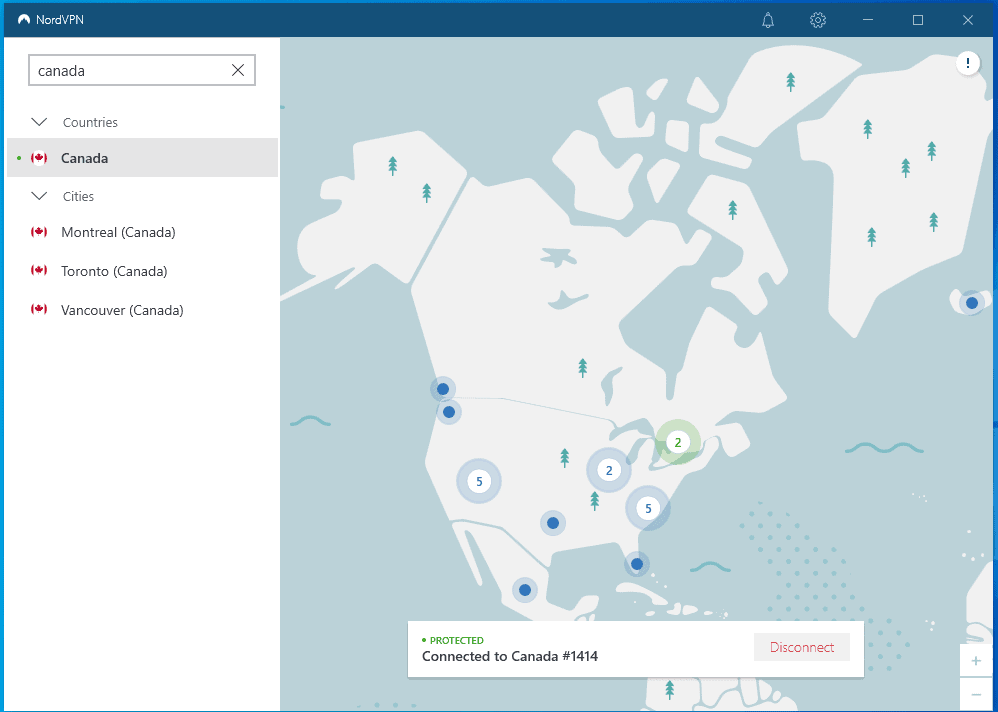Close the NordVPN window
The height and width of the screenshot is (712, 998).
[x=968, y=20]
